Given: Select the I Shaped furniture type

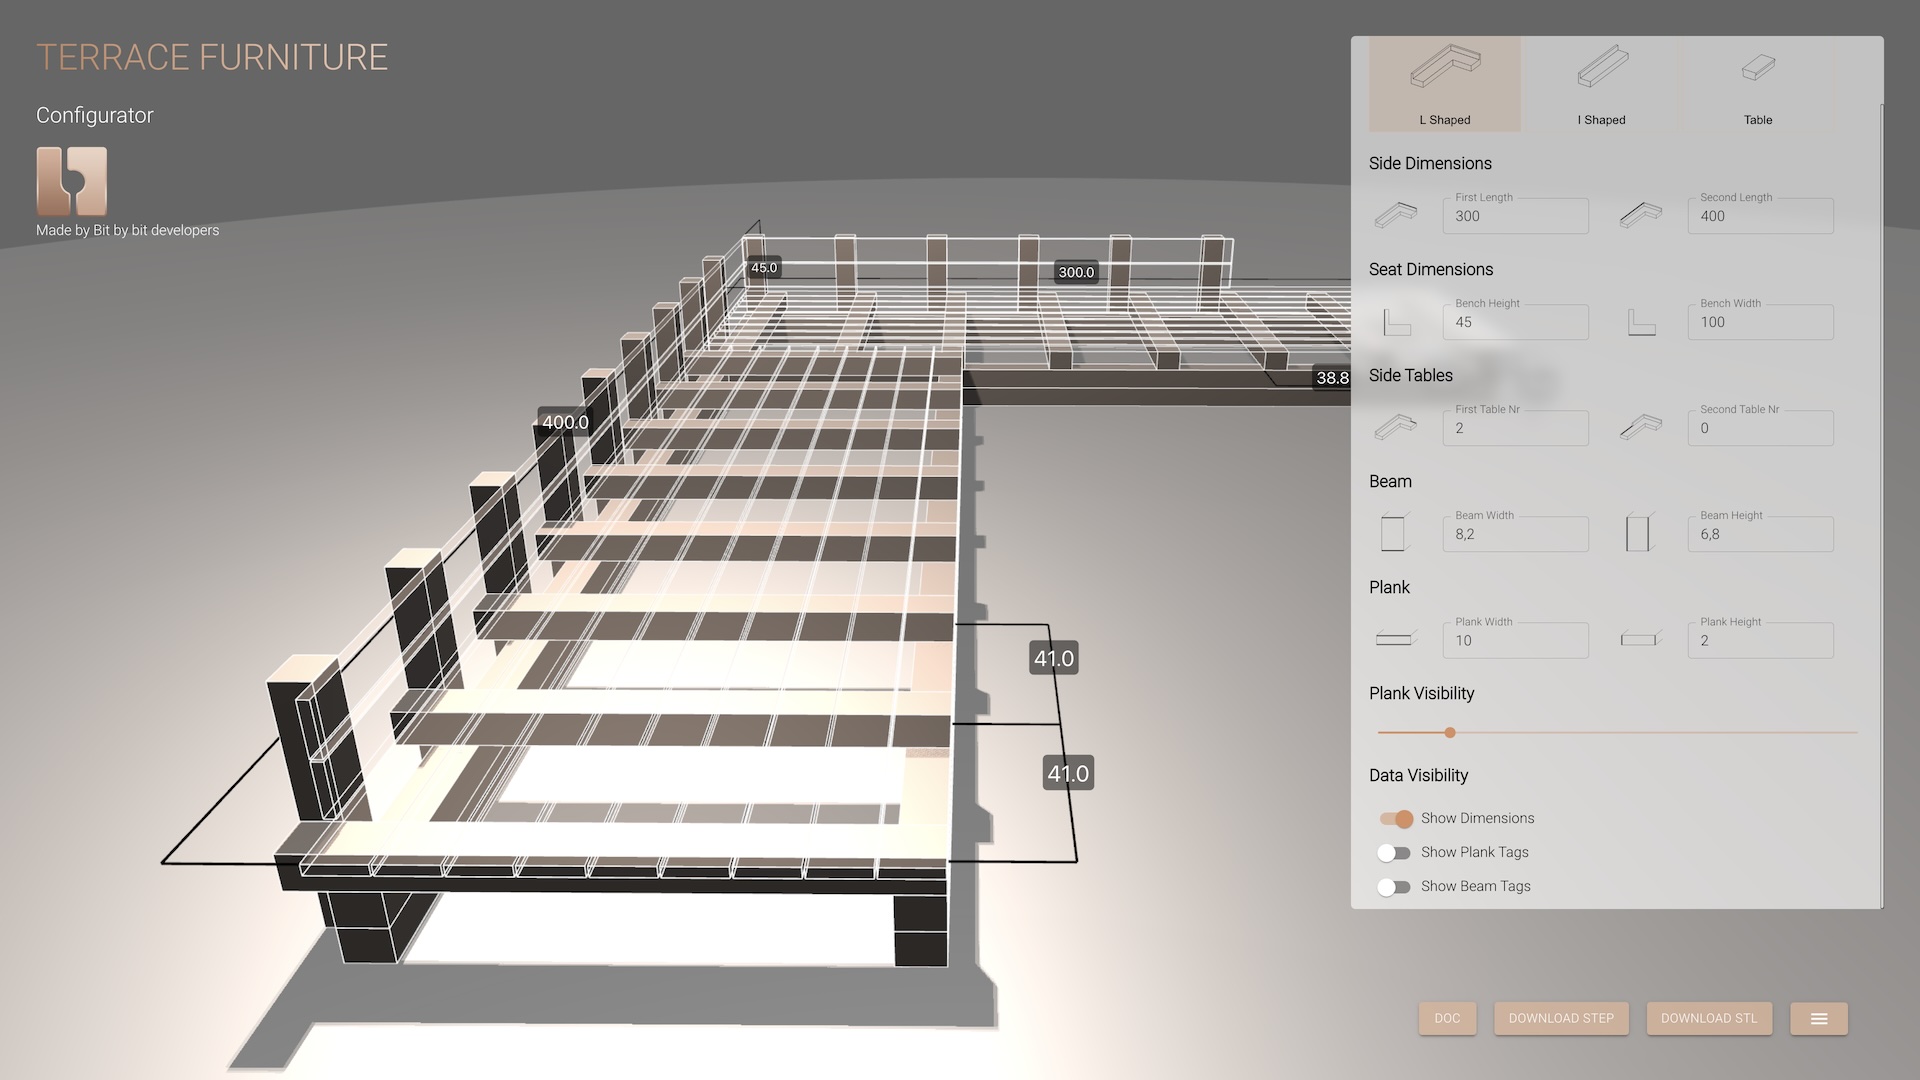Looking at the screenshot, I should click(x=1602, y=84).
